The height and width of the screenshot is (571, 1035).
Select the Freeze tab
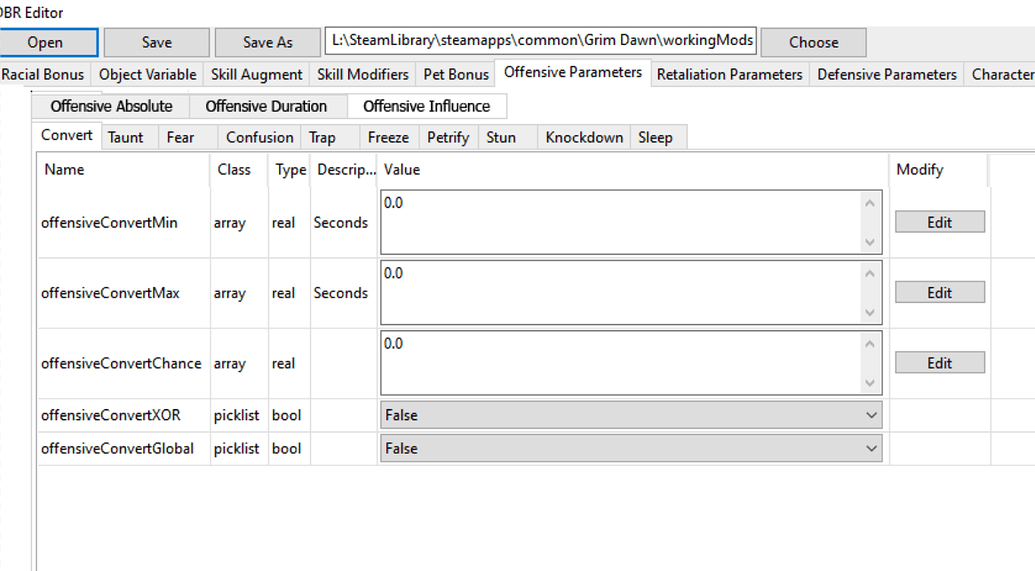pyautogui.click(x=388, y=137)
